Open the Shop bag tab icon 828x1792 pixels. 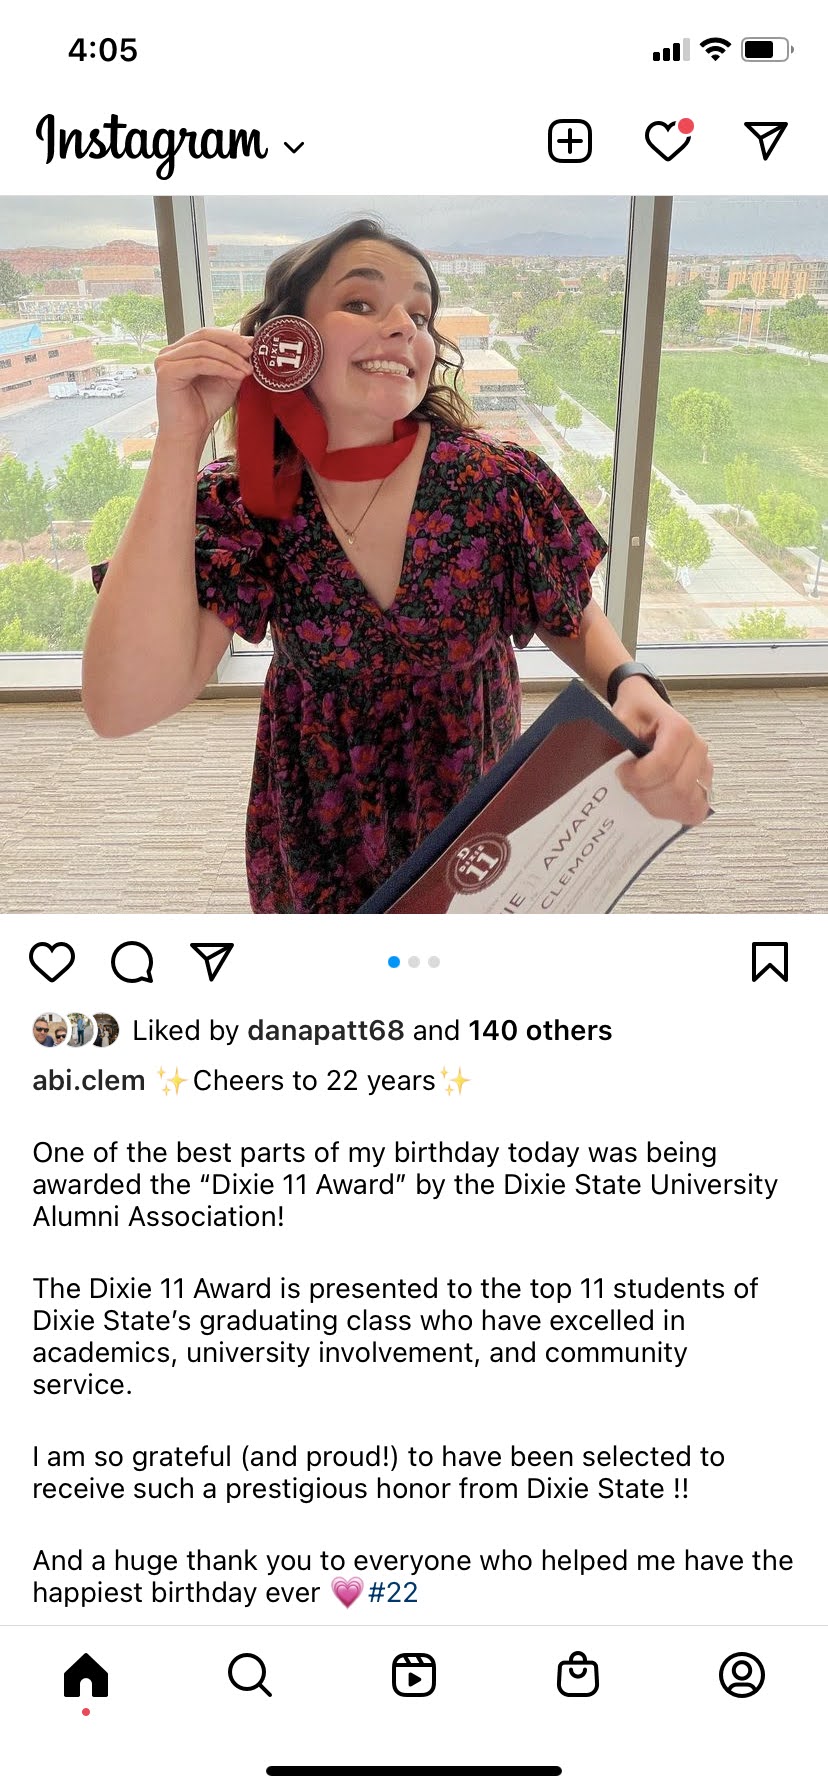click(x=578, y=1674)
